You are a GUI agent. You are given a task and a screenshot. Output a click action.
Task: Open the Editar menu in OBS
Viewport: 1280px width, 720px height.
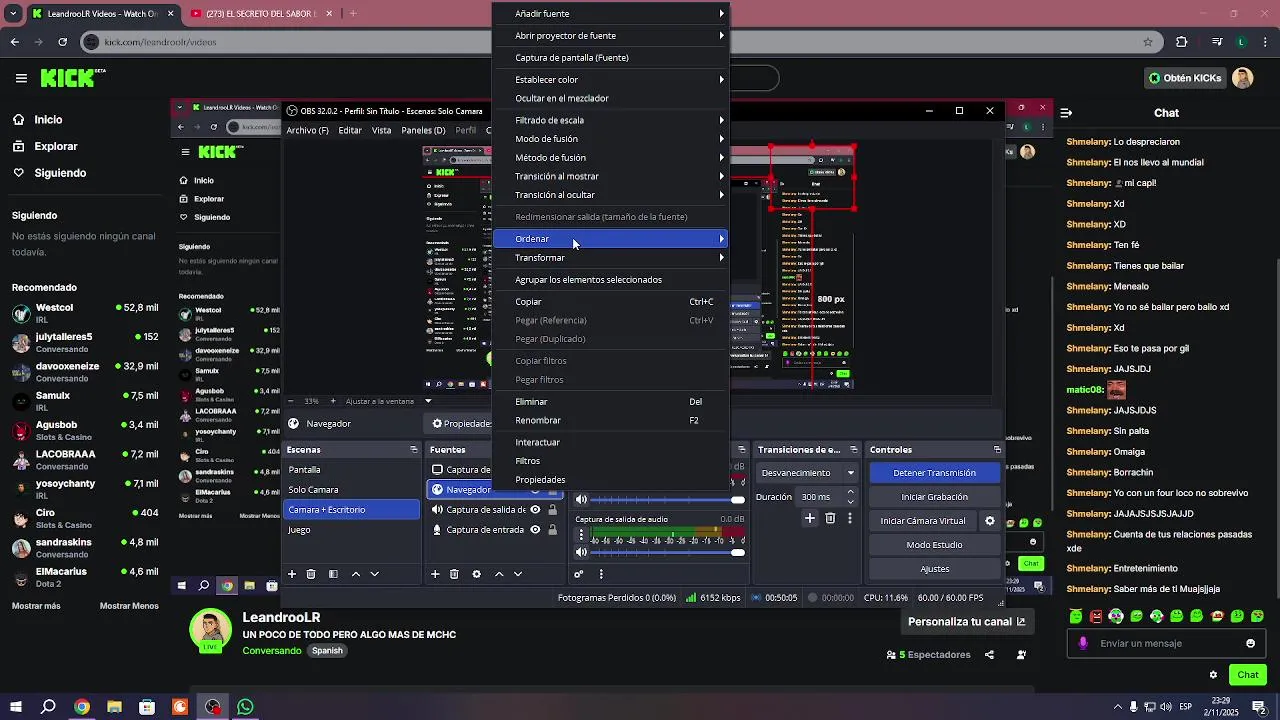pos(350,130)
